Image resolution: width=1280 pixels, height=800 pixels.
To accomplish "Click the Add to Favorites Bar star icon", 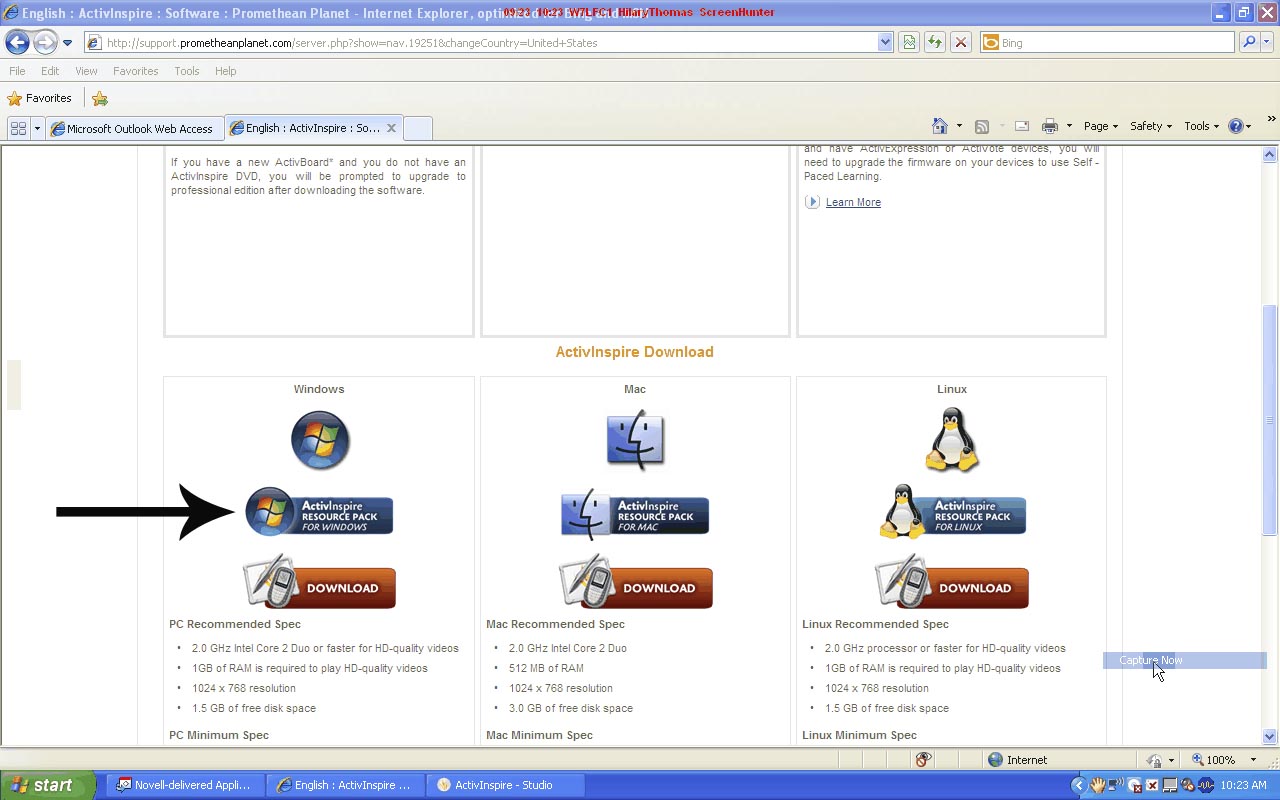I will pos(100,98).
